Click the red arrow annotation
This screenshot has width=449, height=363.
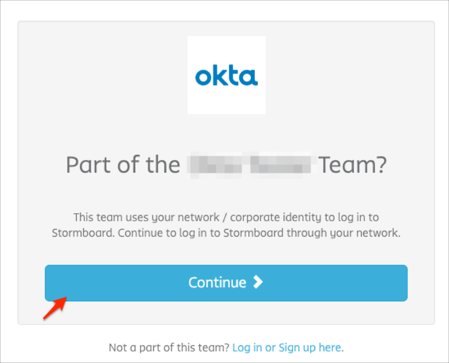[55, 308]
